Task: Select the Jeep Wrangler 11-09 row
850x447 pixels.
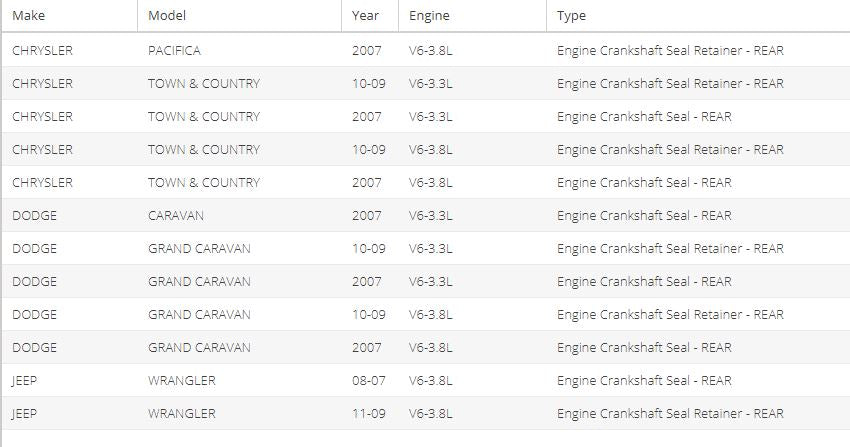Action: tap(426, 413)
